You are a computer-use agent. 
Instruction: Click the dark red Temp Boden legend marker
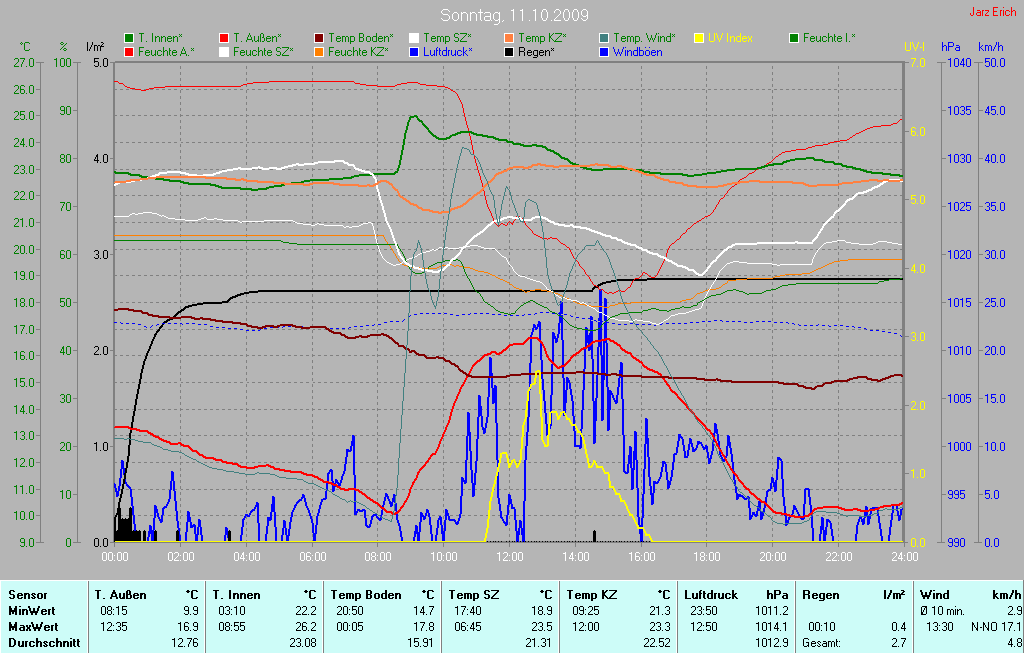319,38
